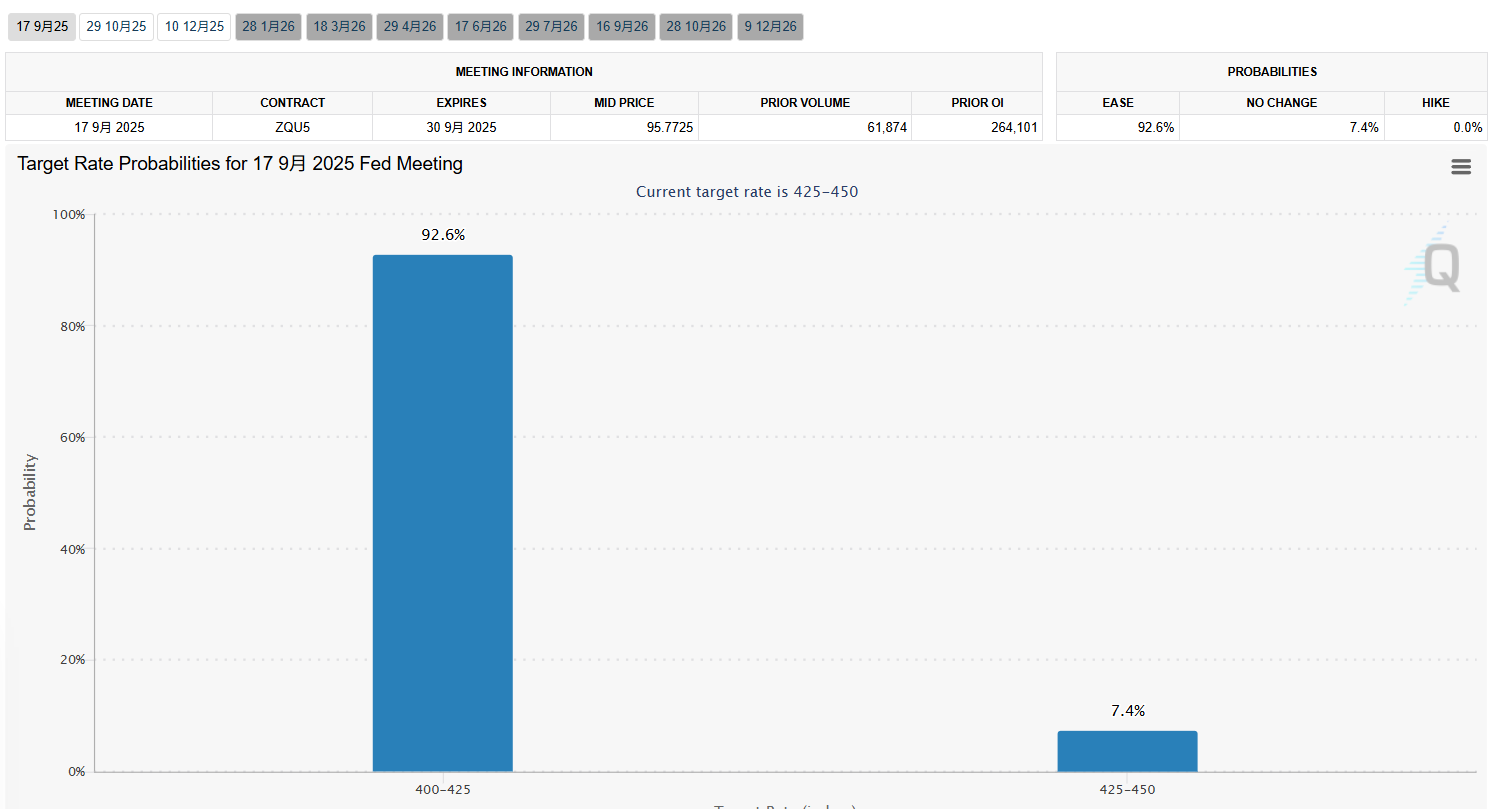Select the 17 9月25 meeting tab
This screenshot has width=1498, height=809.
tap(42, 27)
